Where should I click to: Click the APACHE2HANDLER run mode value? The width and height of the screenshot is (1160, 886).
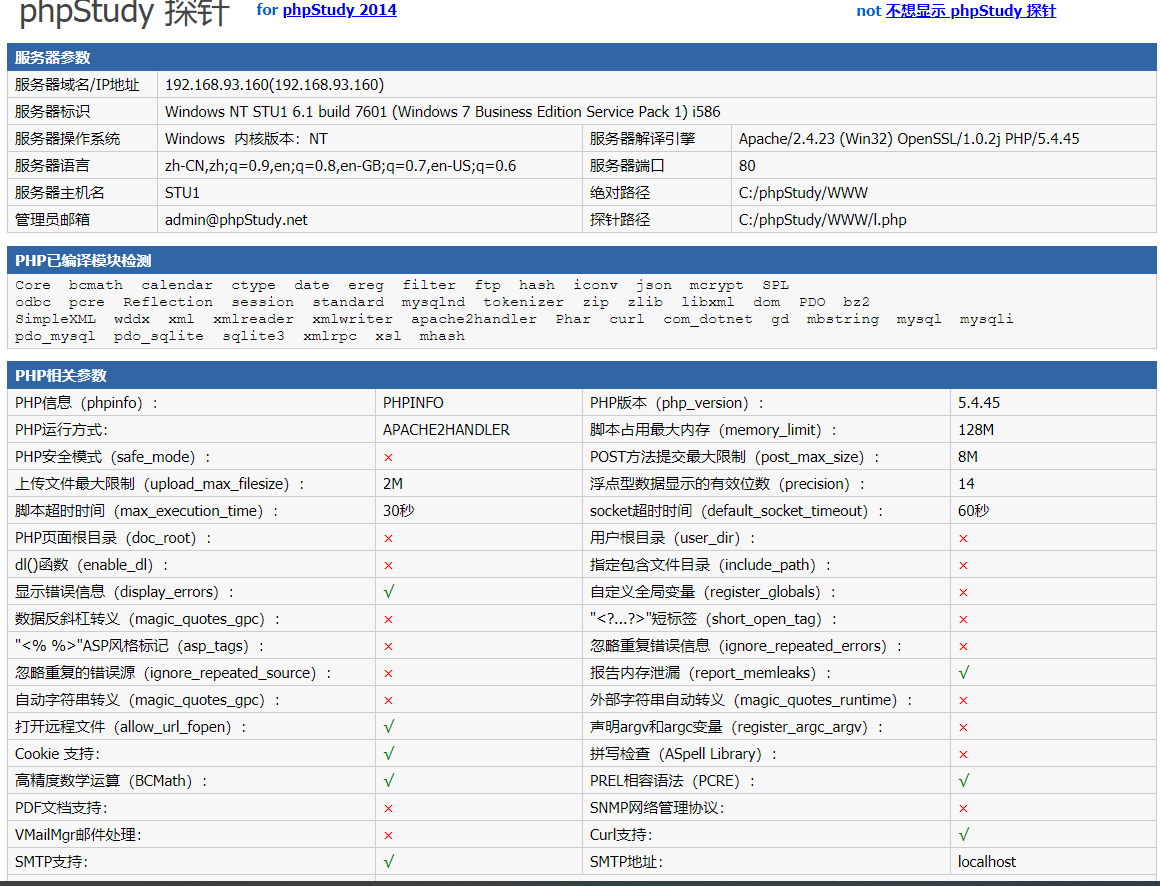coord(446,430)
